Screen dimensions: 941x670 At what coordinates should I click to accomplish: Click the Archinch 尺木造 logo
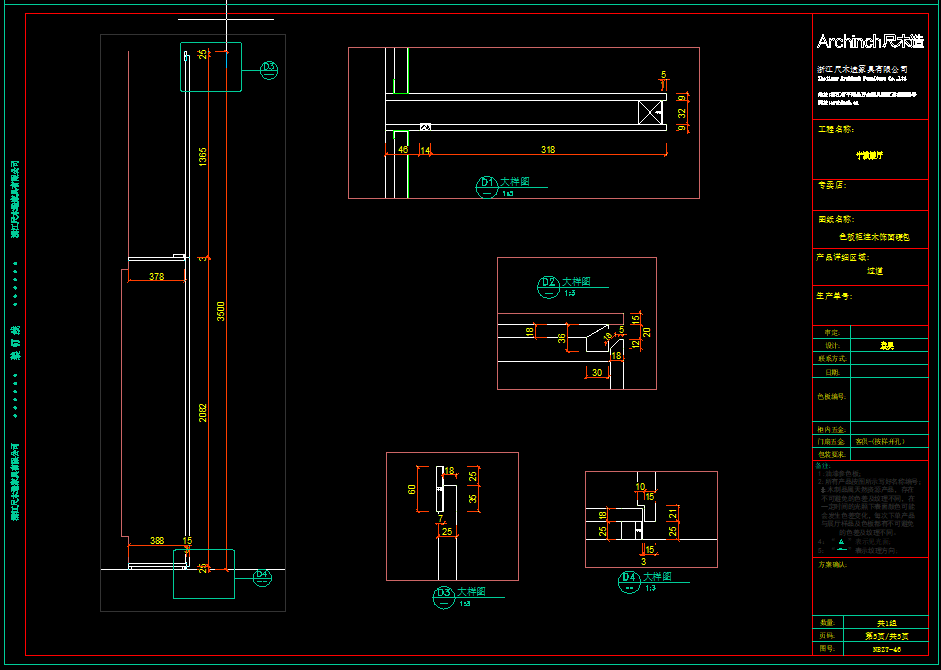[x=869, y=41]
